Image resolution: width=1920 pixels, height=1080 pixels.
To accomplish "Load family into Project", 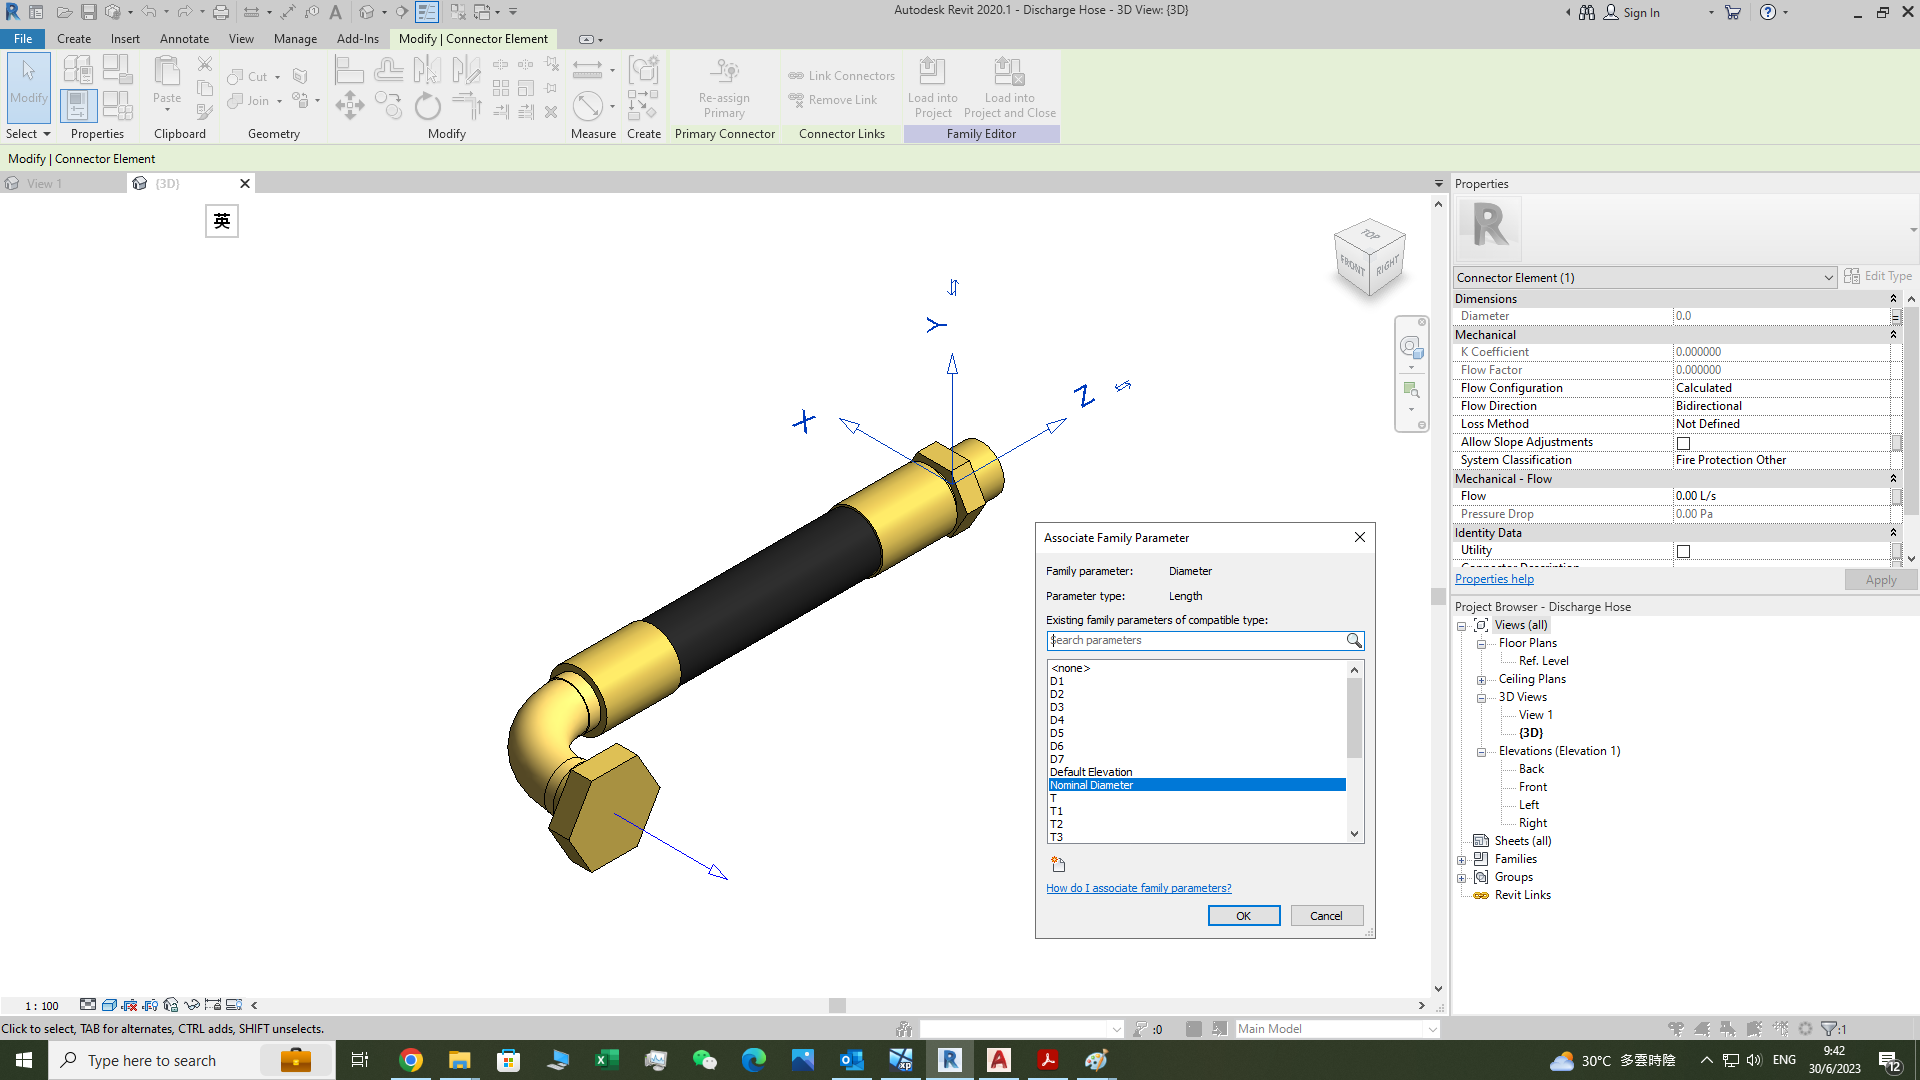I will coord(932,88).
